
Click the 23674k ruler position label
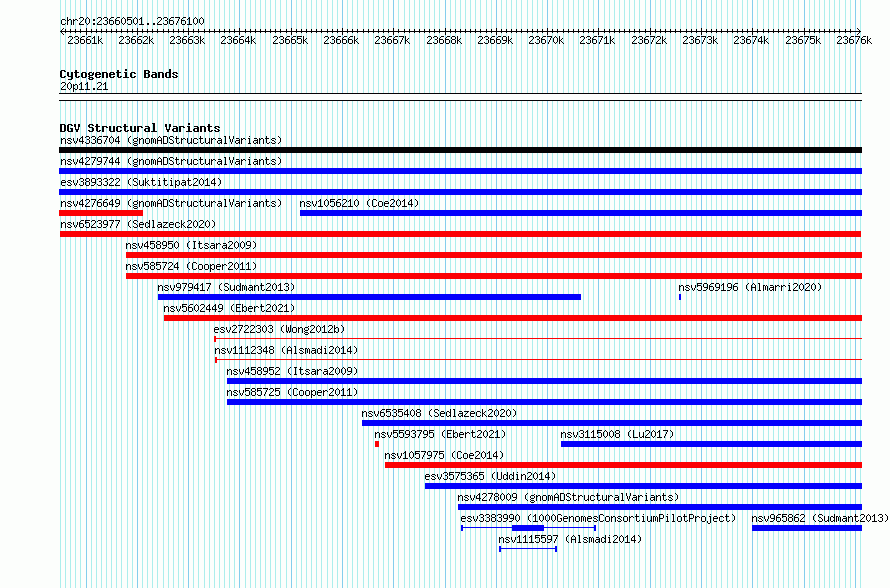751,40
